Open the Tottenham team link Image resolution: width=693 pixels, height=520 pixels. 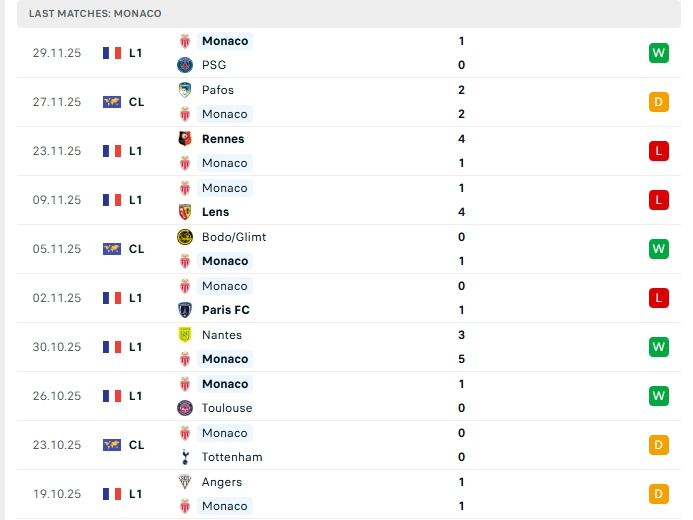pos(231,457)
